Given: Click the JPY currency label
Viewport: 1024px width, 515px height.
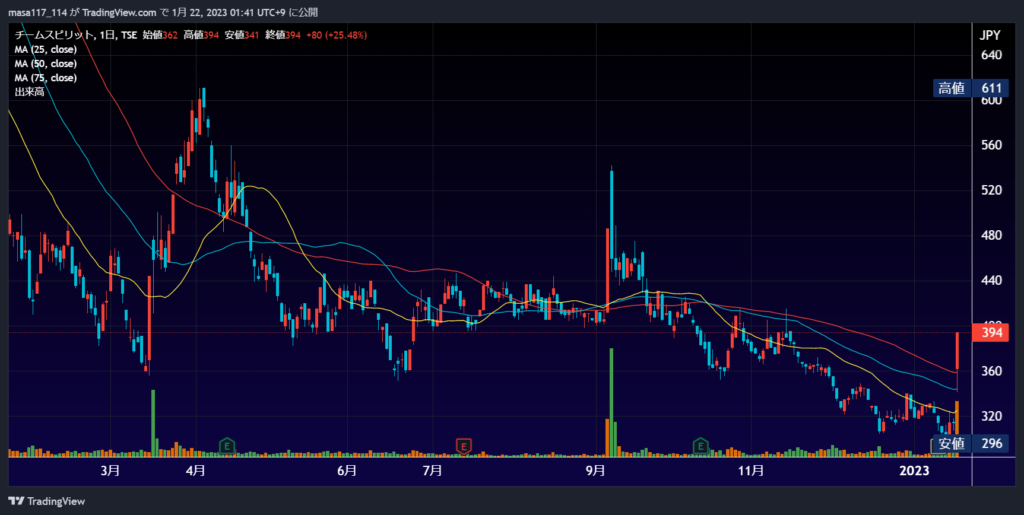Looking at the screenshot, I should coord(990,36).
